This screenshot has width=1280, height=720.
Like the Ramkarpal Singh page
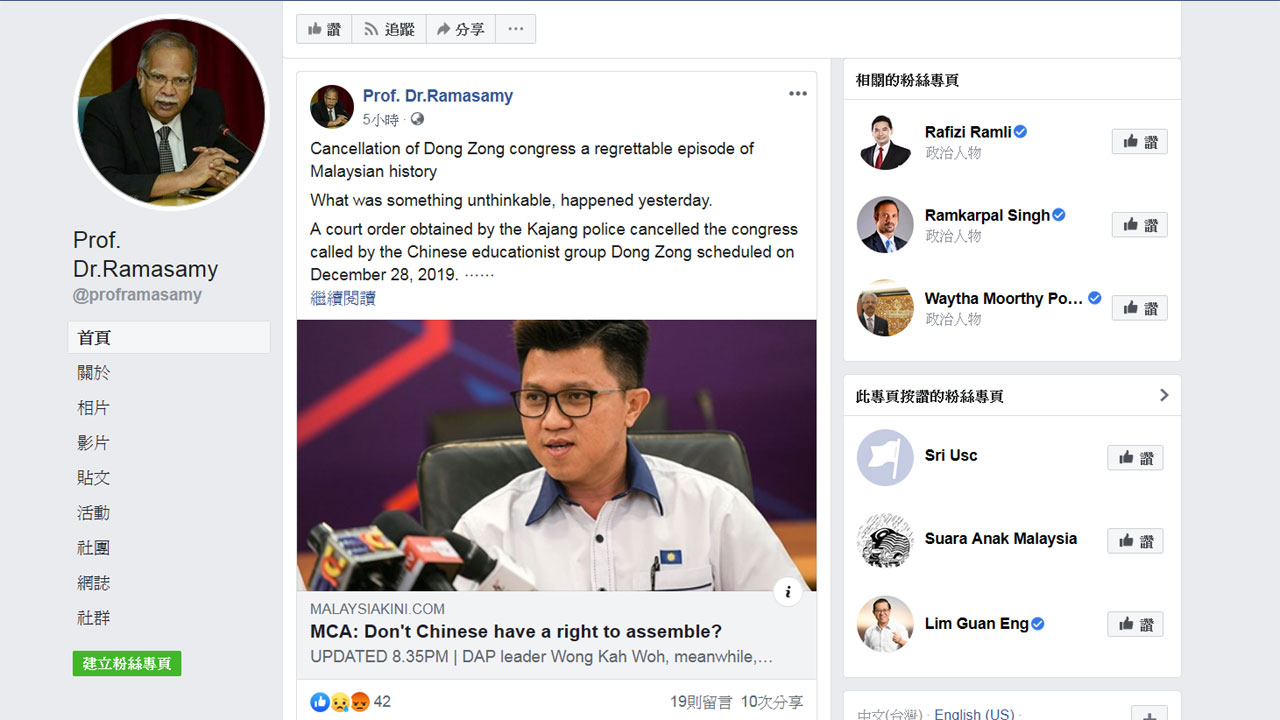(1139, 225)
